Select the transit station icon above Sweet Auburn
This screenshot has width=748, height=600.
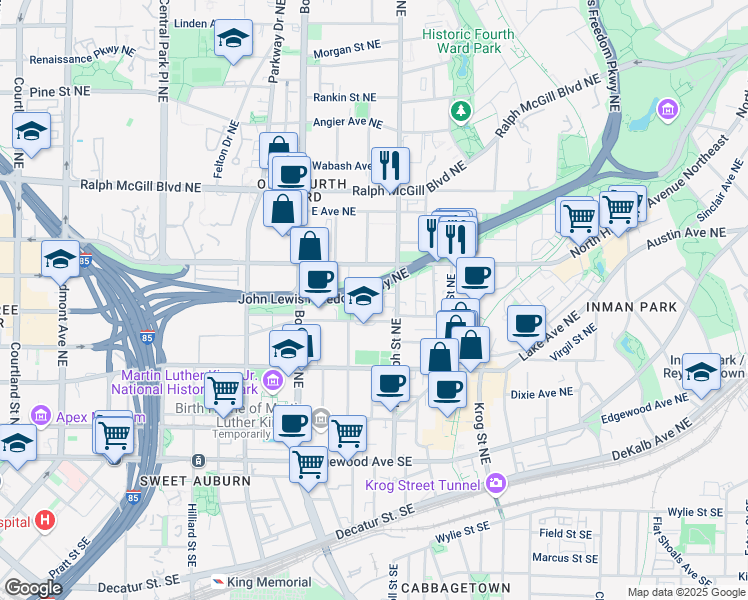(198, 461)
